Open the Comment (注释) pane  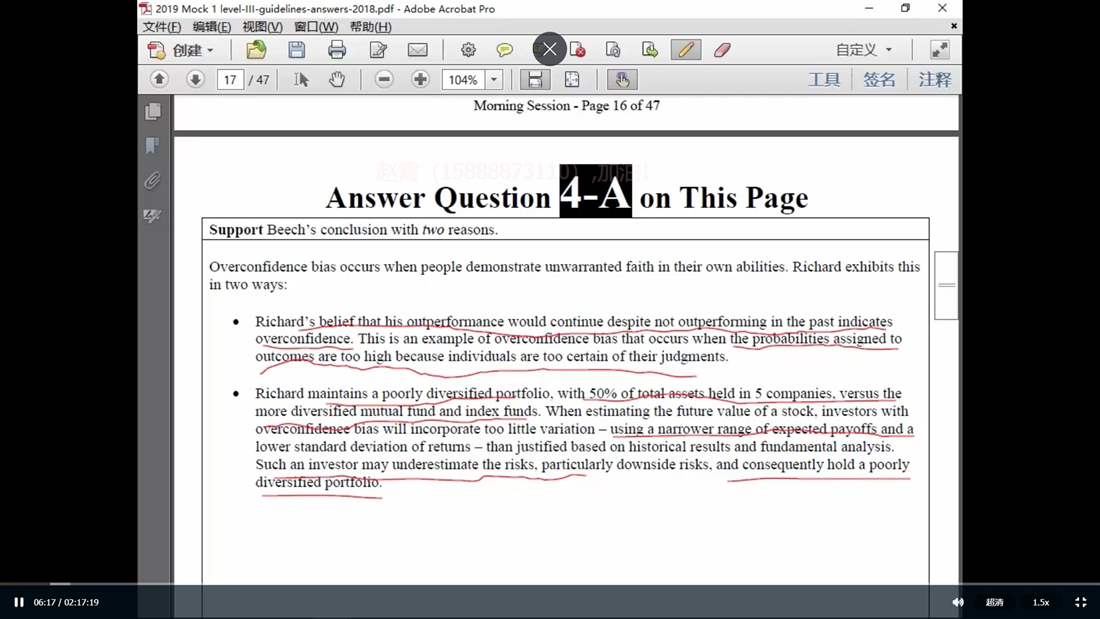click(x=934, y=79)
